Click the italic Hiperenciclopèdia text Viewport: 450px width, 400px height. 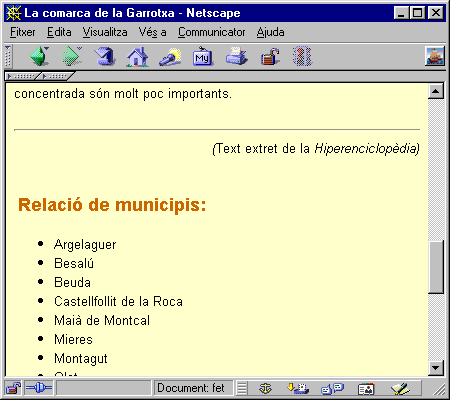(x=366, y=149)
